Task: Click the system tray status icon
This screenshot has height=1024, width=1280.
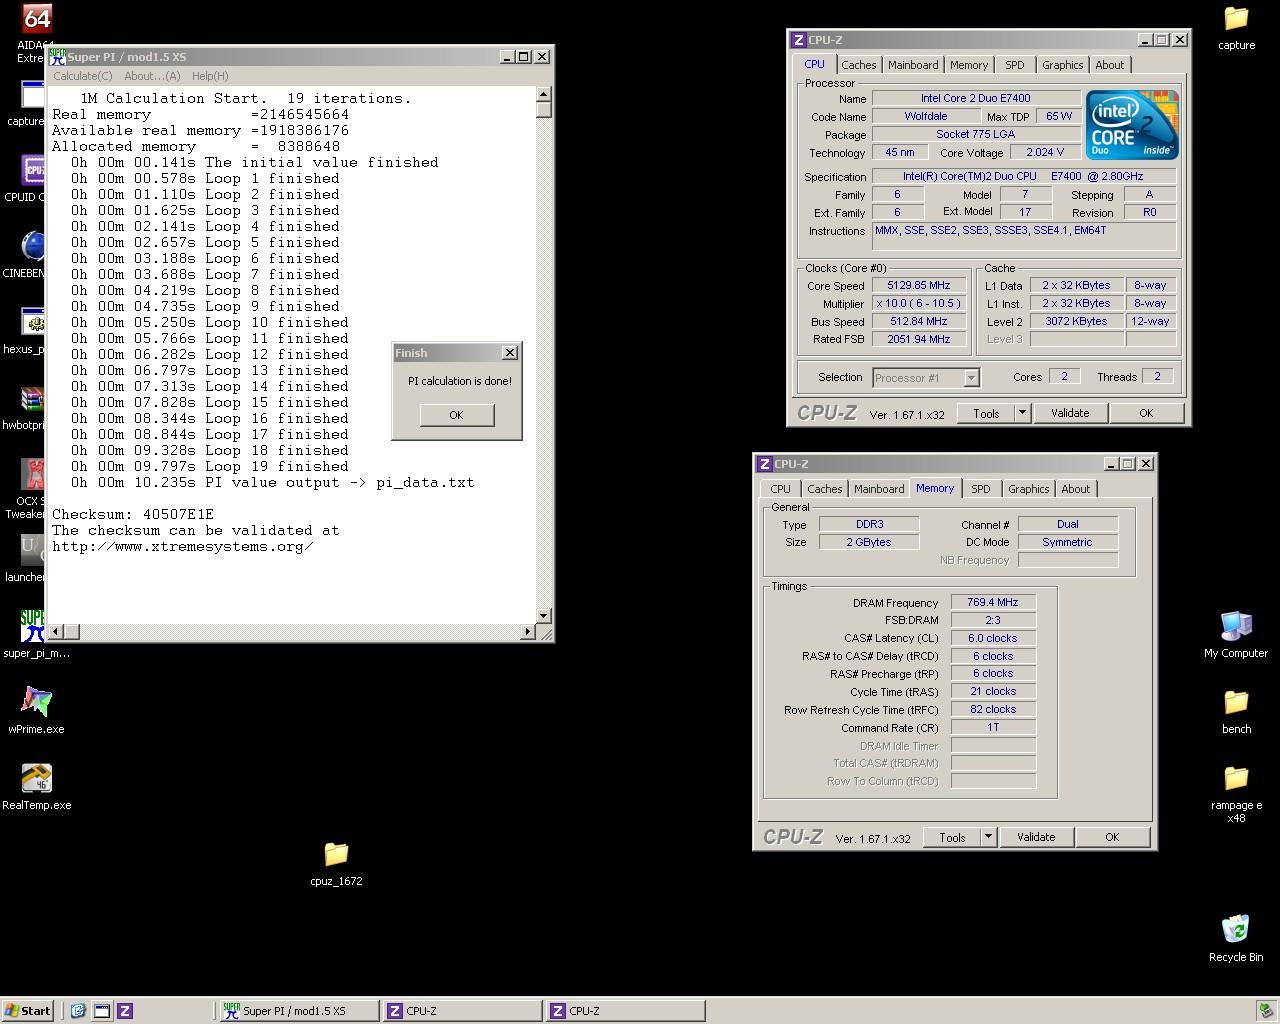Action: pyautogui.click(x=1267, y=1011)
